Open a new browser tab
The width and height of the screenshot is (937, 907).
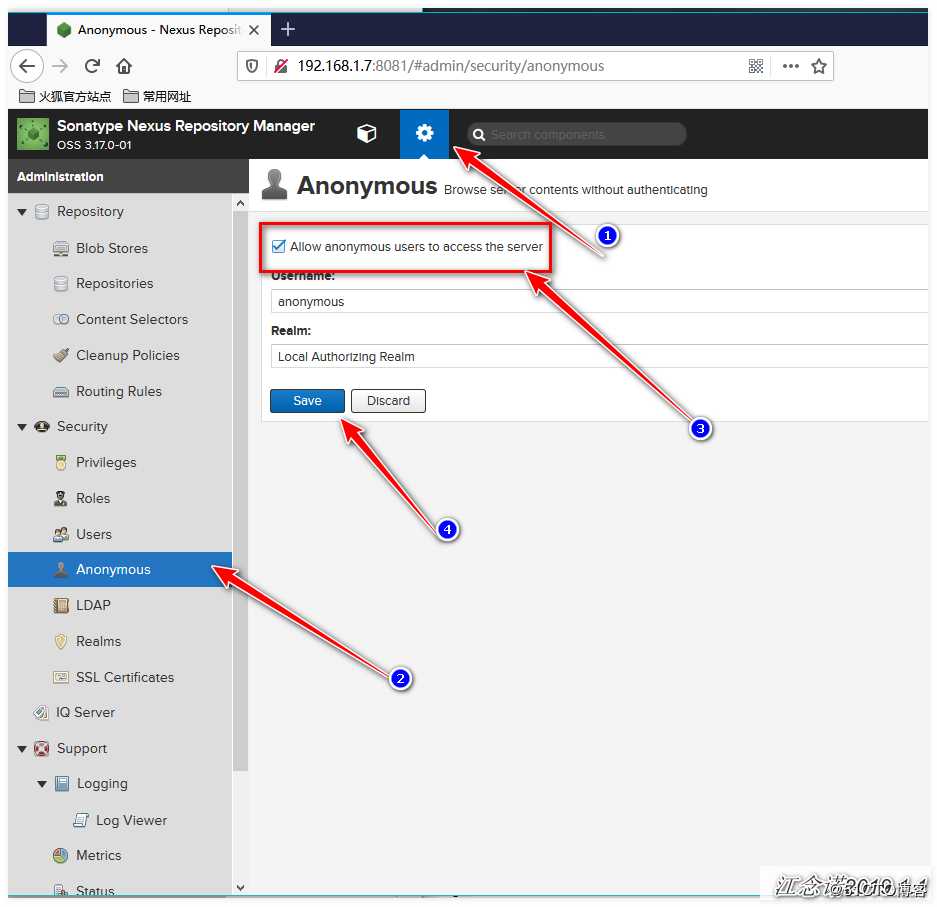[287, 29]
